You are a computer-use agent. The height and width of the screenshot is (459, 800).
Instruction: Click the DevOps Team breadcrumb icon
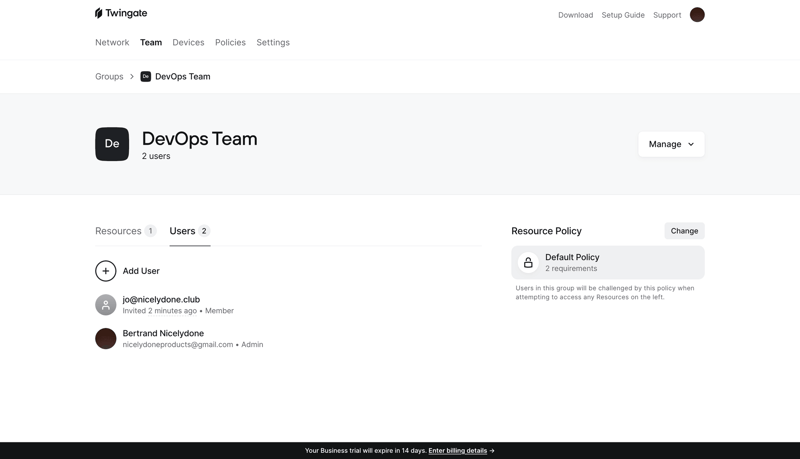point(145,76)
